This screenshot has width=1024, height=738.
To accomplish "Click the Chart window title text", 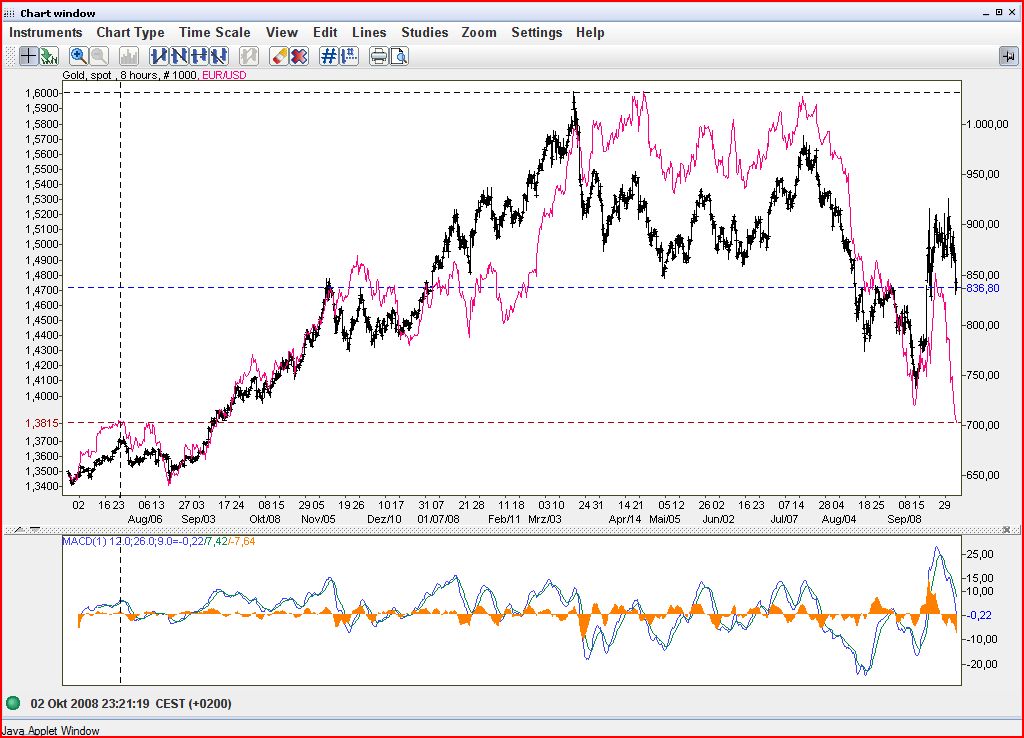I will click(57, 13).
